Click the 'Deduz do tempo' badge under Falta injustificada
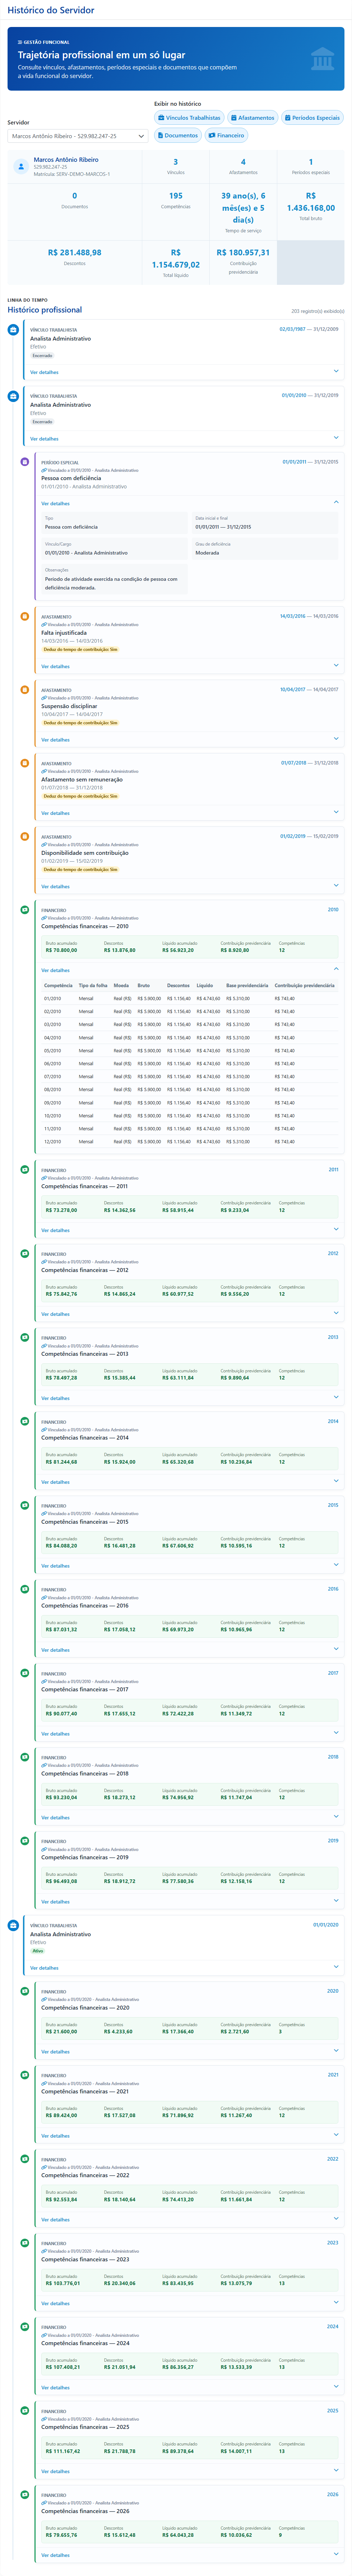Screen dimensions: 352x2576 (80, 650)
